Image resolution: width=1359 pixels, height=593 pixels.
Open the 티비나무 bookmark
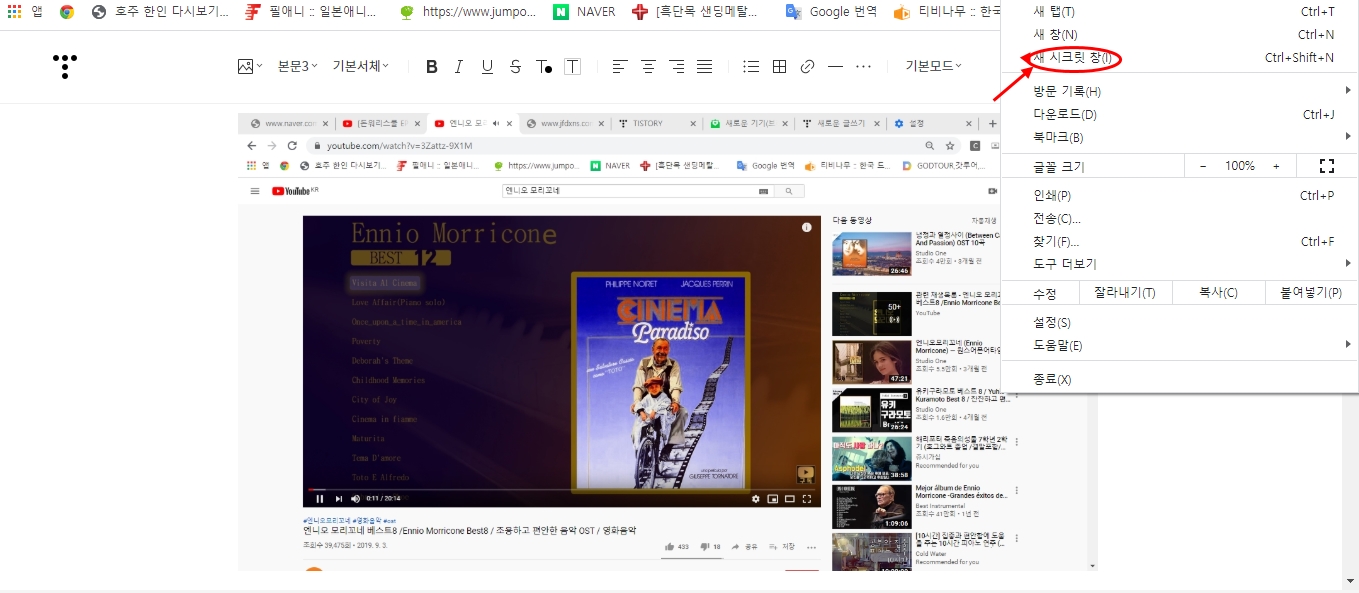pyautogui.click(x=945, y=12)
